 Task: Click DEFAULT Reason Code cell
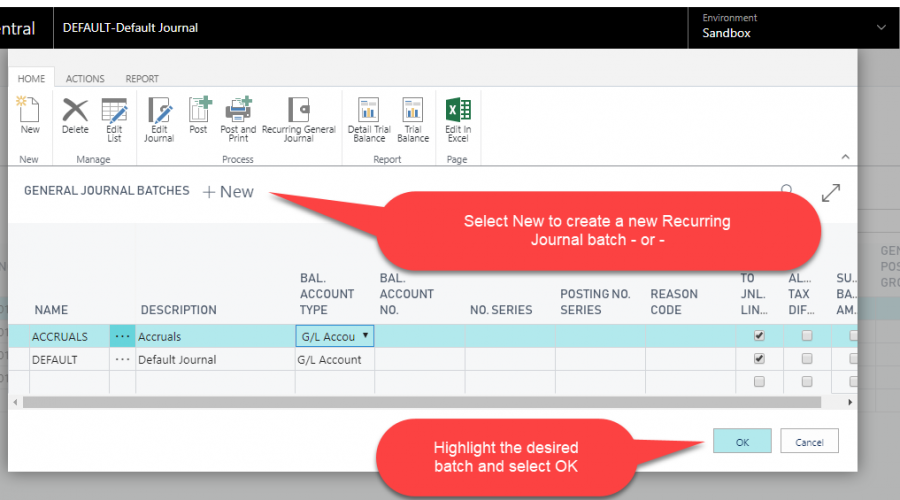point(691,360)
